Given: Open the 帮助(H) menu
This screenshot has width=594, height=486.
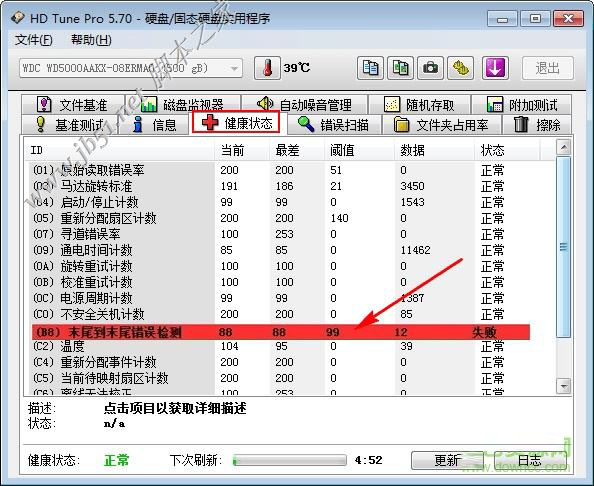Looking at the screenshot, I should click(x=91, y=40).
